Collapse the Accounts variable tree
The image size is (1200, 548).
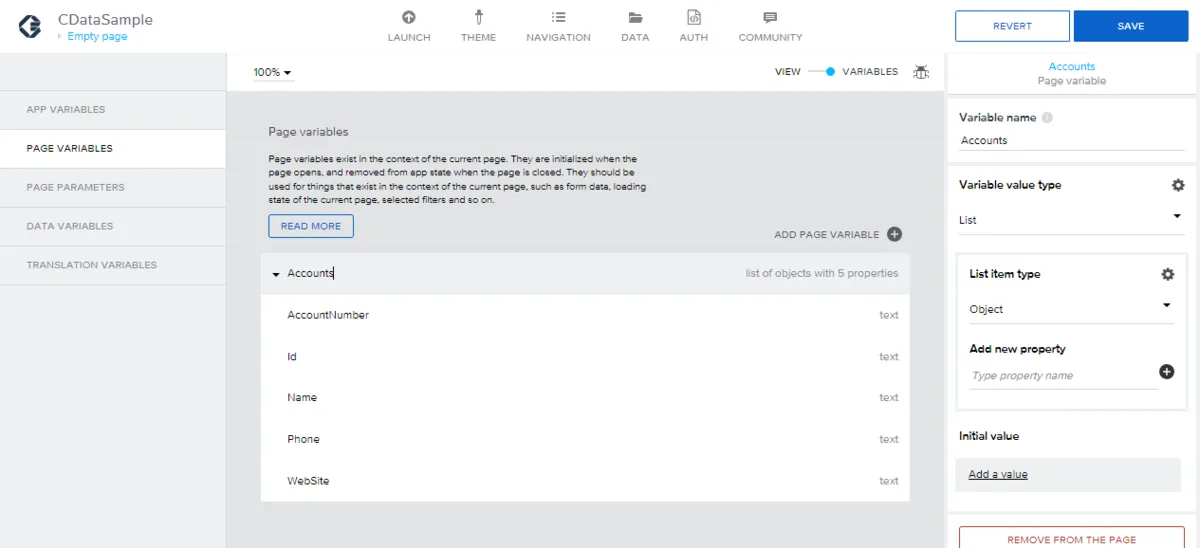[x=275, y=274]
